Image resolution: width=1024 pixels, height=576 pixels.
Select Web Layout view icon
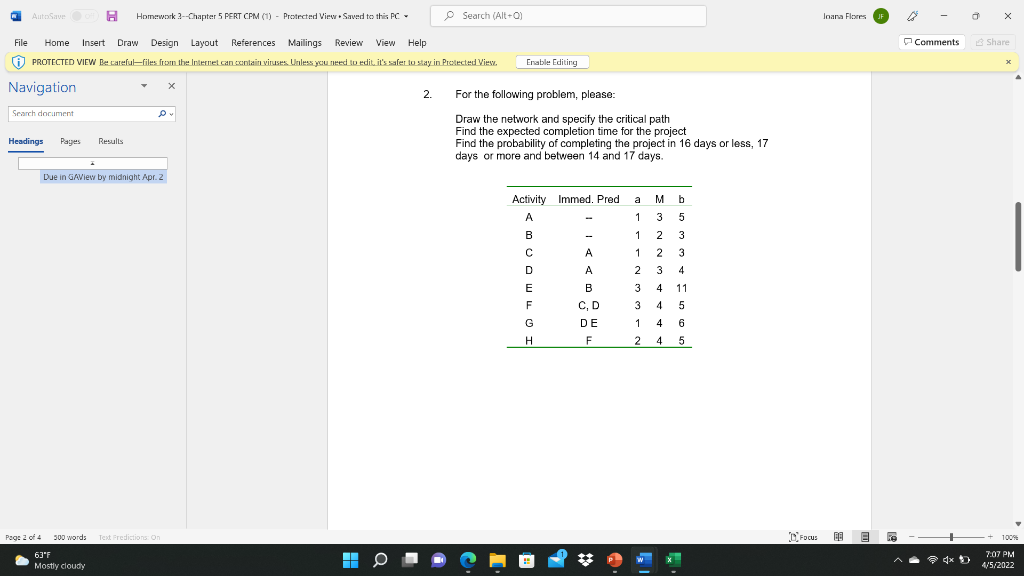[x=891, y=537]
